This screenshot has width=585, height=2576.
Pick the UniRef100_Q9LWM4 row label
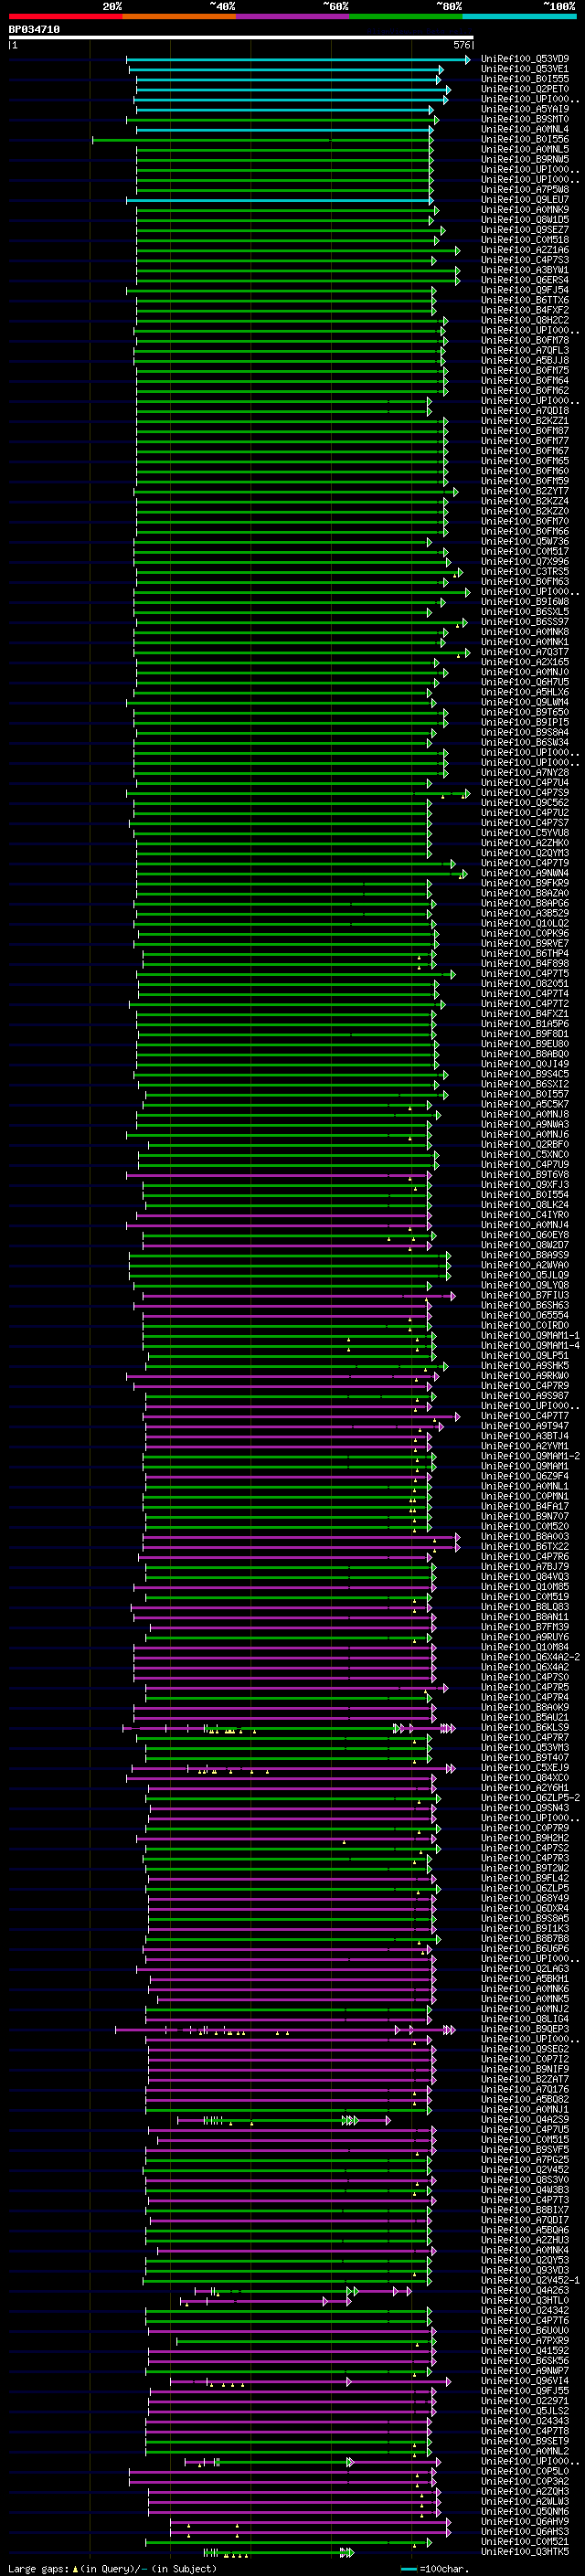pos(525,702)
